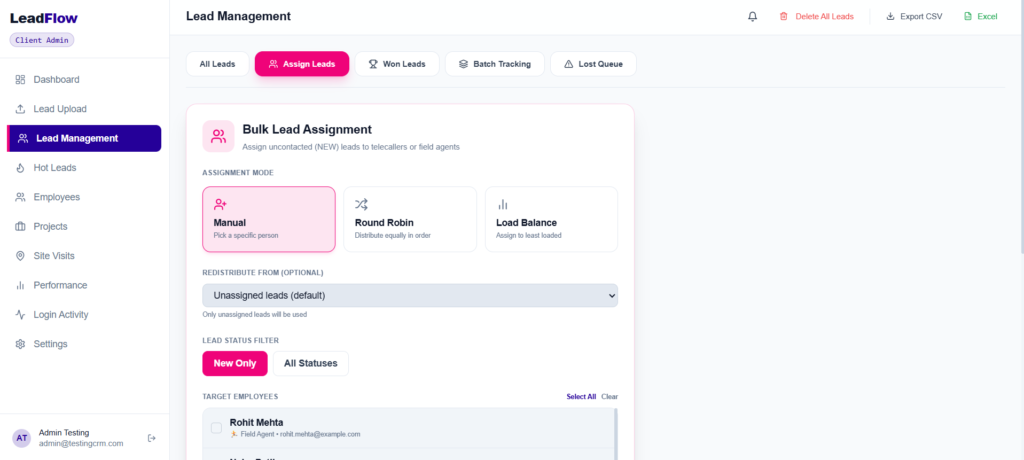Expand the Redistribute From dropdown
1024x460 pixels.
click(x=410, y=295)
